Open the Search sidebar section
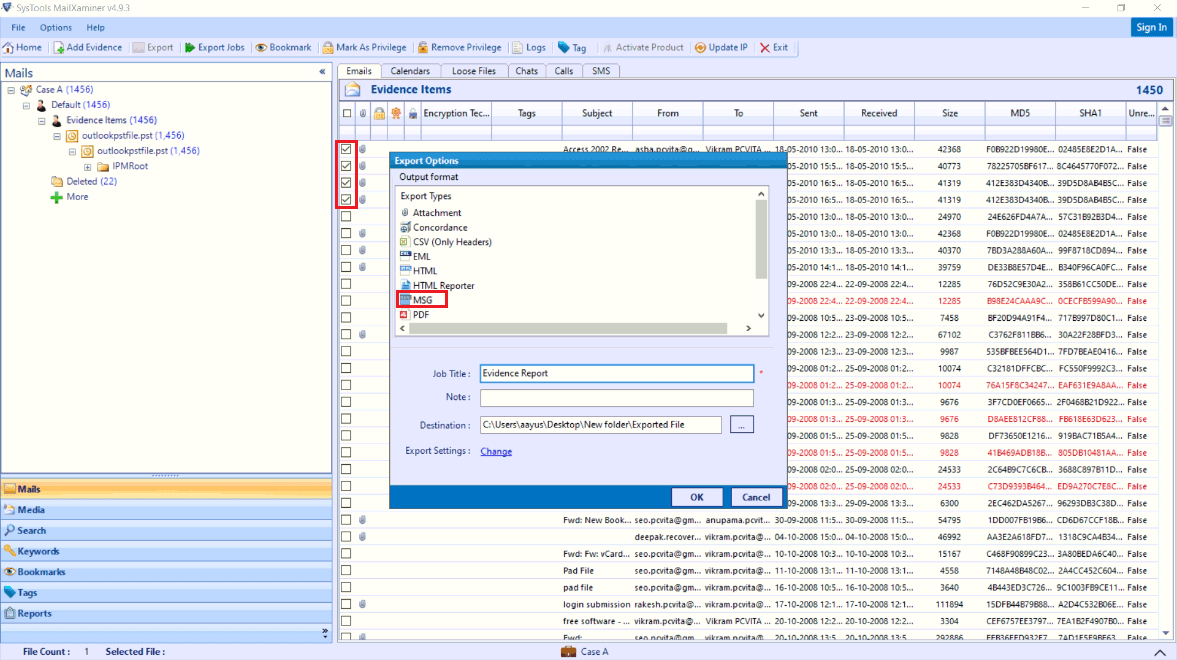This screenshot has width=1177, height=660. pos(166,530)
